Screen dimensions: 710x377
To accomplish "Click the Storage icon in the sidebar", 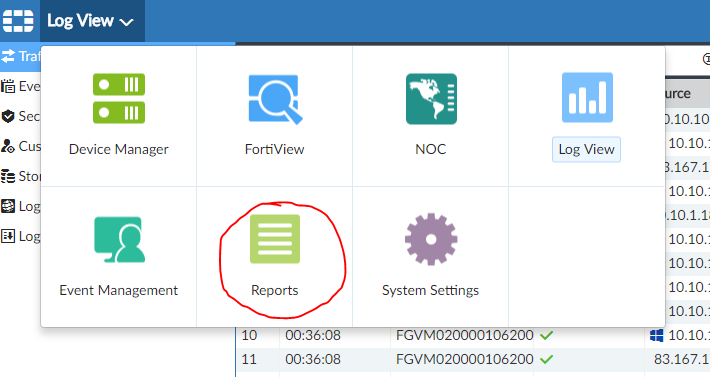I will point(8,176).
